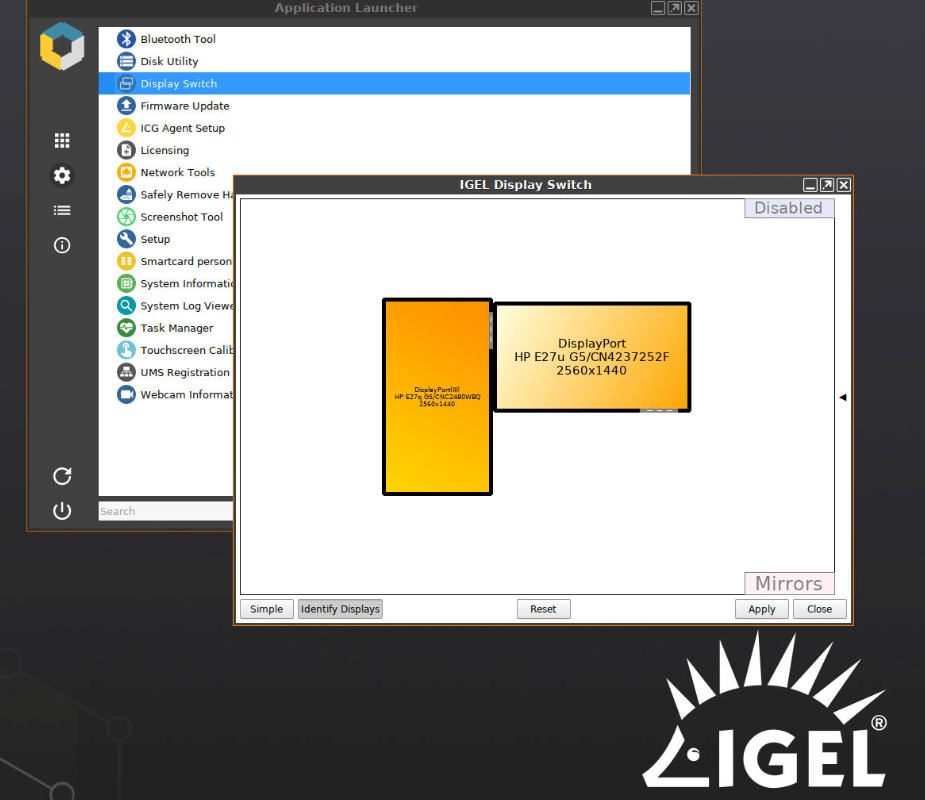
Task: Select the UMS Registration entry text
Action: click(185, 373)
